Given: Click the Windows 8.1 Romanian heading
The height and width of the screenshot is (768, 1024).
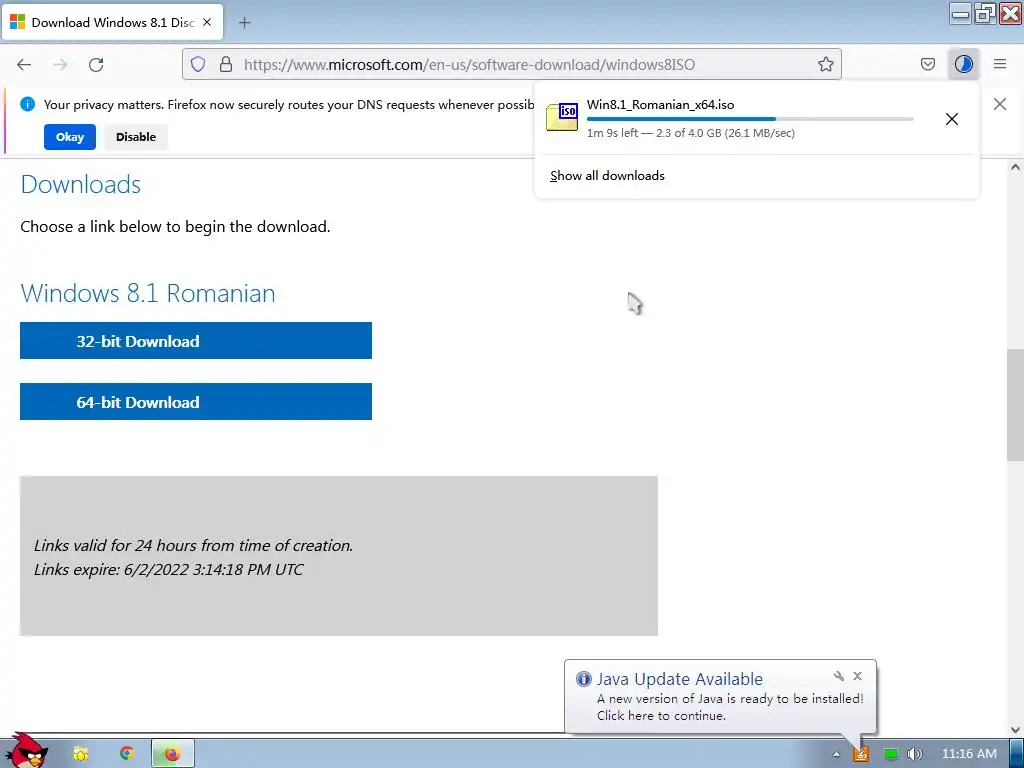Looking at the screenshot, I should click(x=148, y=293).
